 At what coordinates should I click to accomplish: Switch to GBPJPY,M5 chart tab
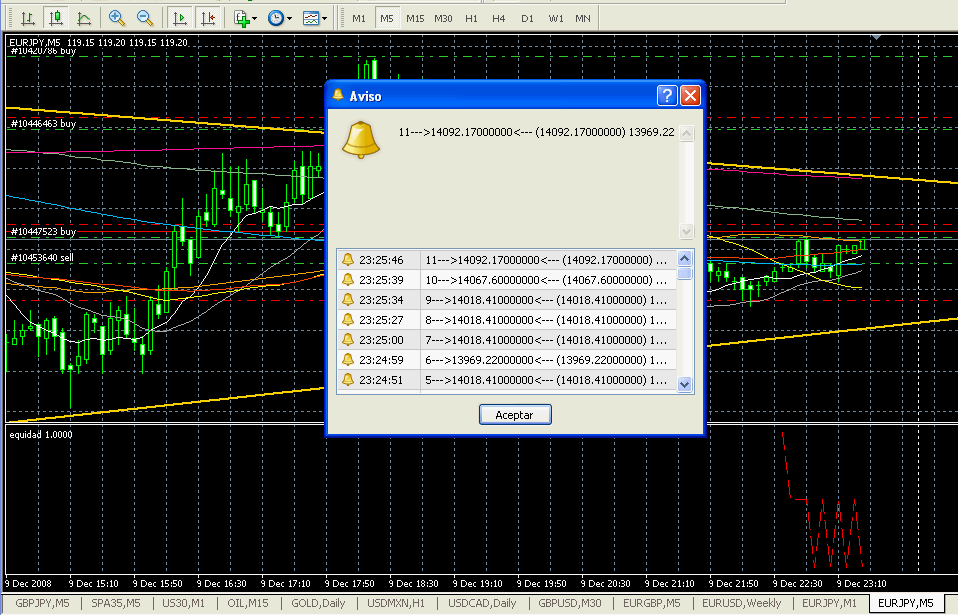(42, 603)
